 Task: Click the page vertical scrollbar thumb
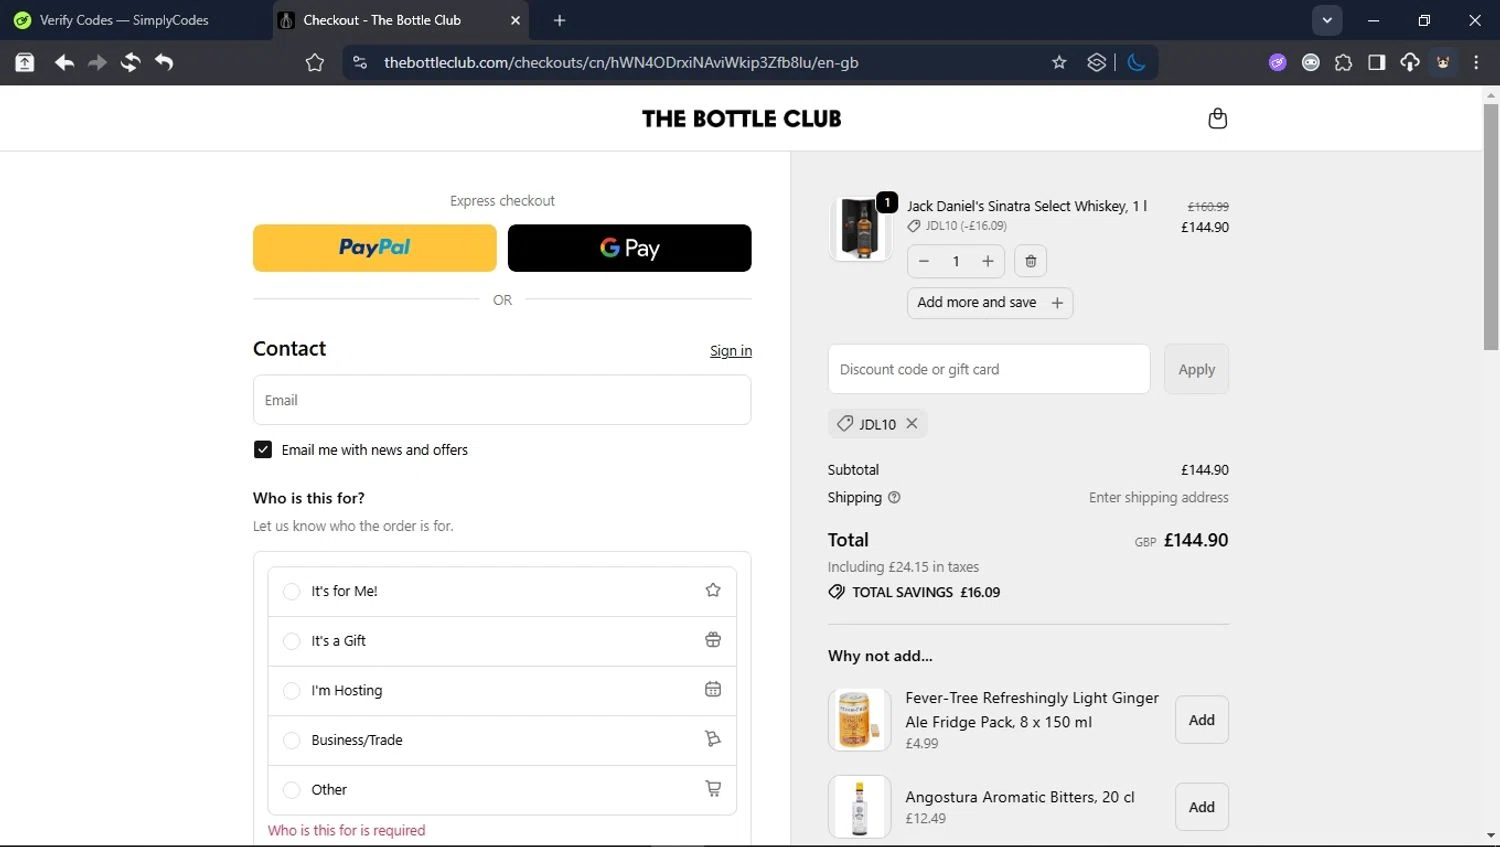1491,225
